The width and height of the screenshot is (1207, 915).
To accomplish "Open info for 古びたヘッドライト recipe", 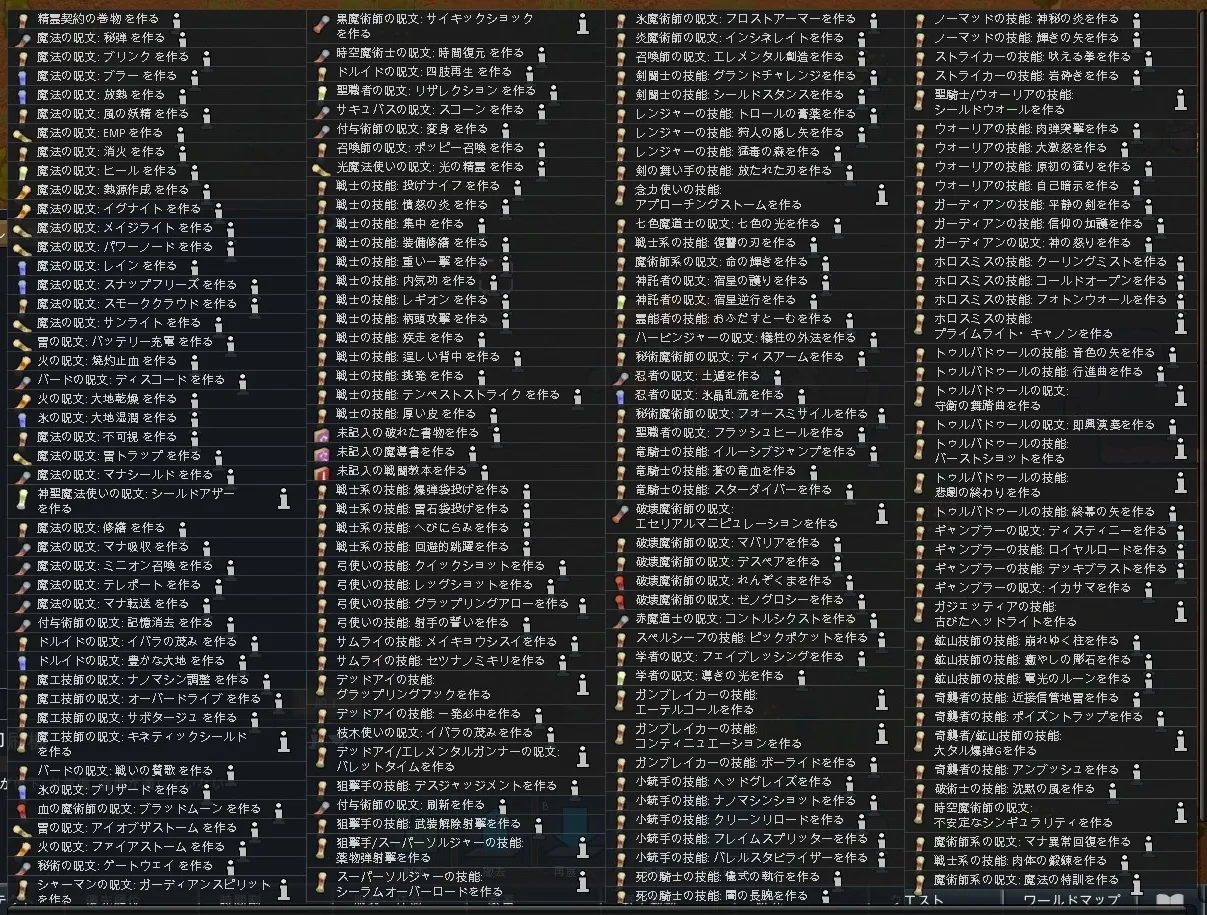I will point(1180,613).
